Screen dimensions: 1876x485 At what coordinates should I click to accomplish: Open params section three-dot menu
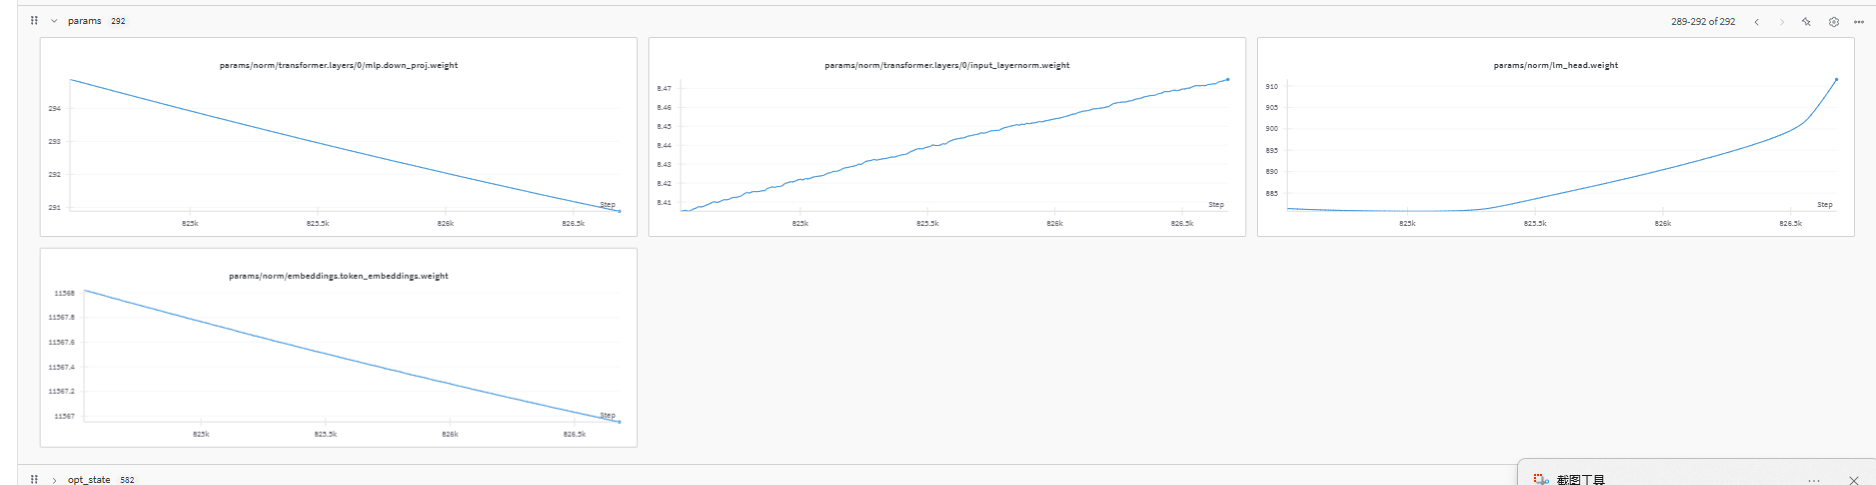point(1859,22)
